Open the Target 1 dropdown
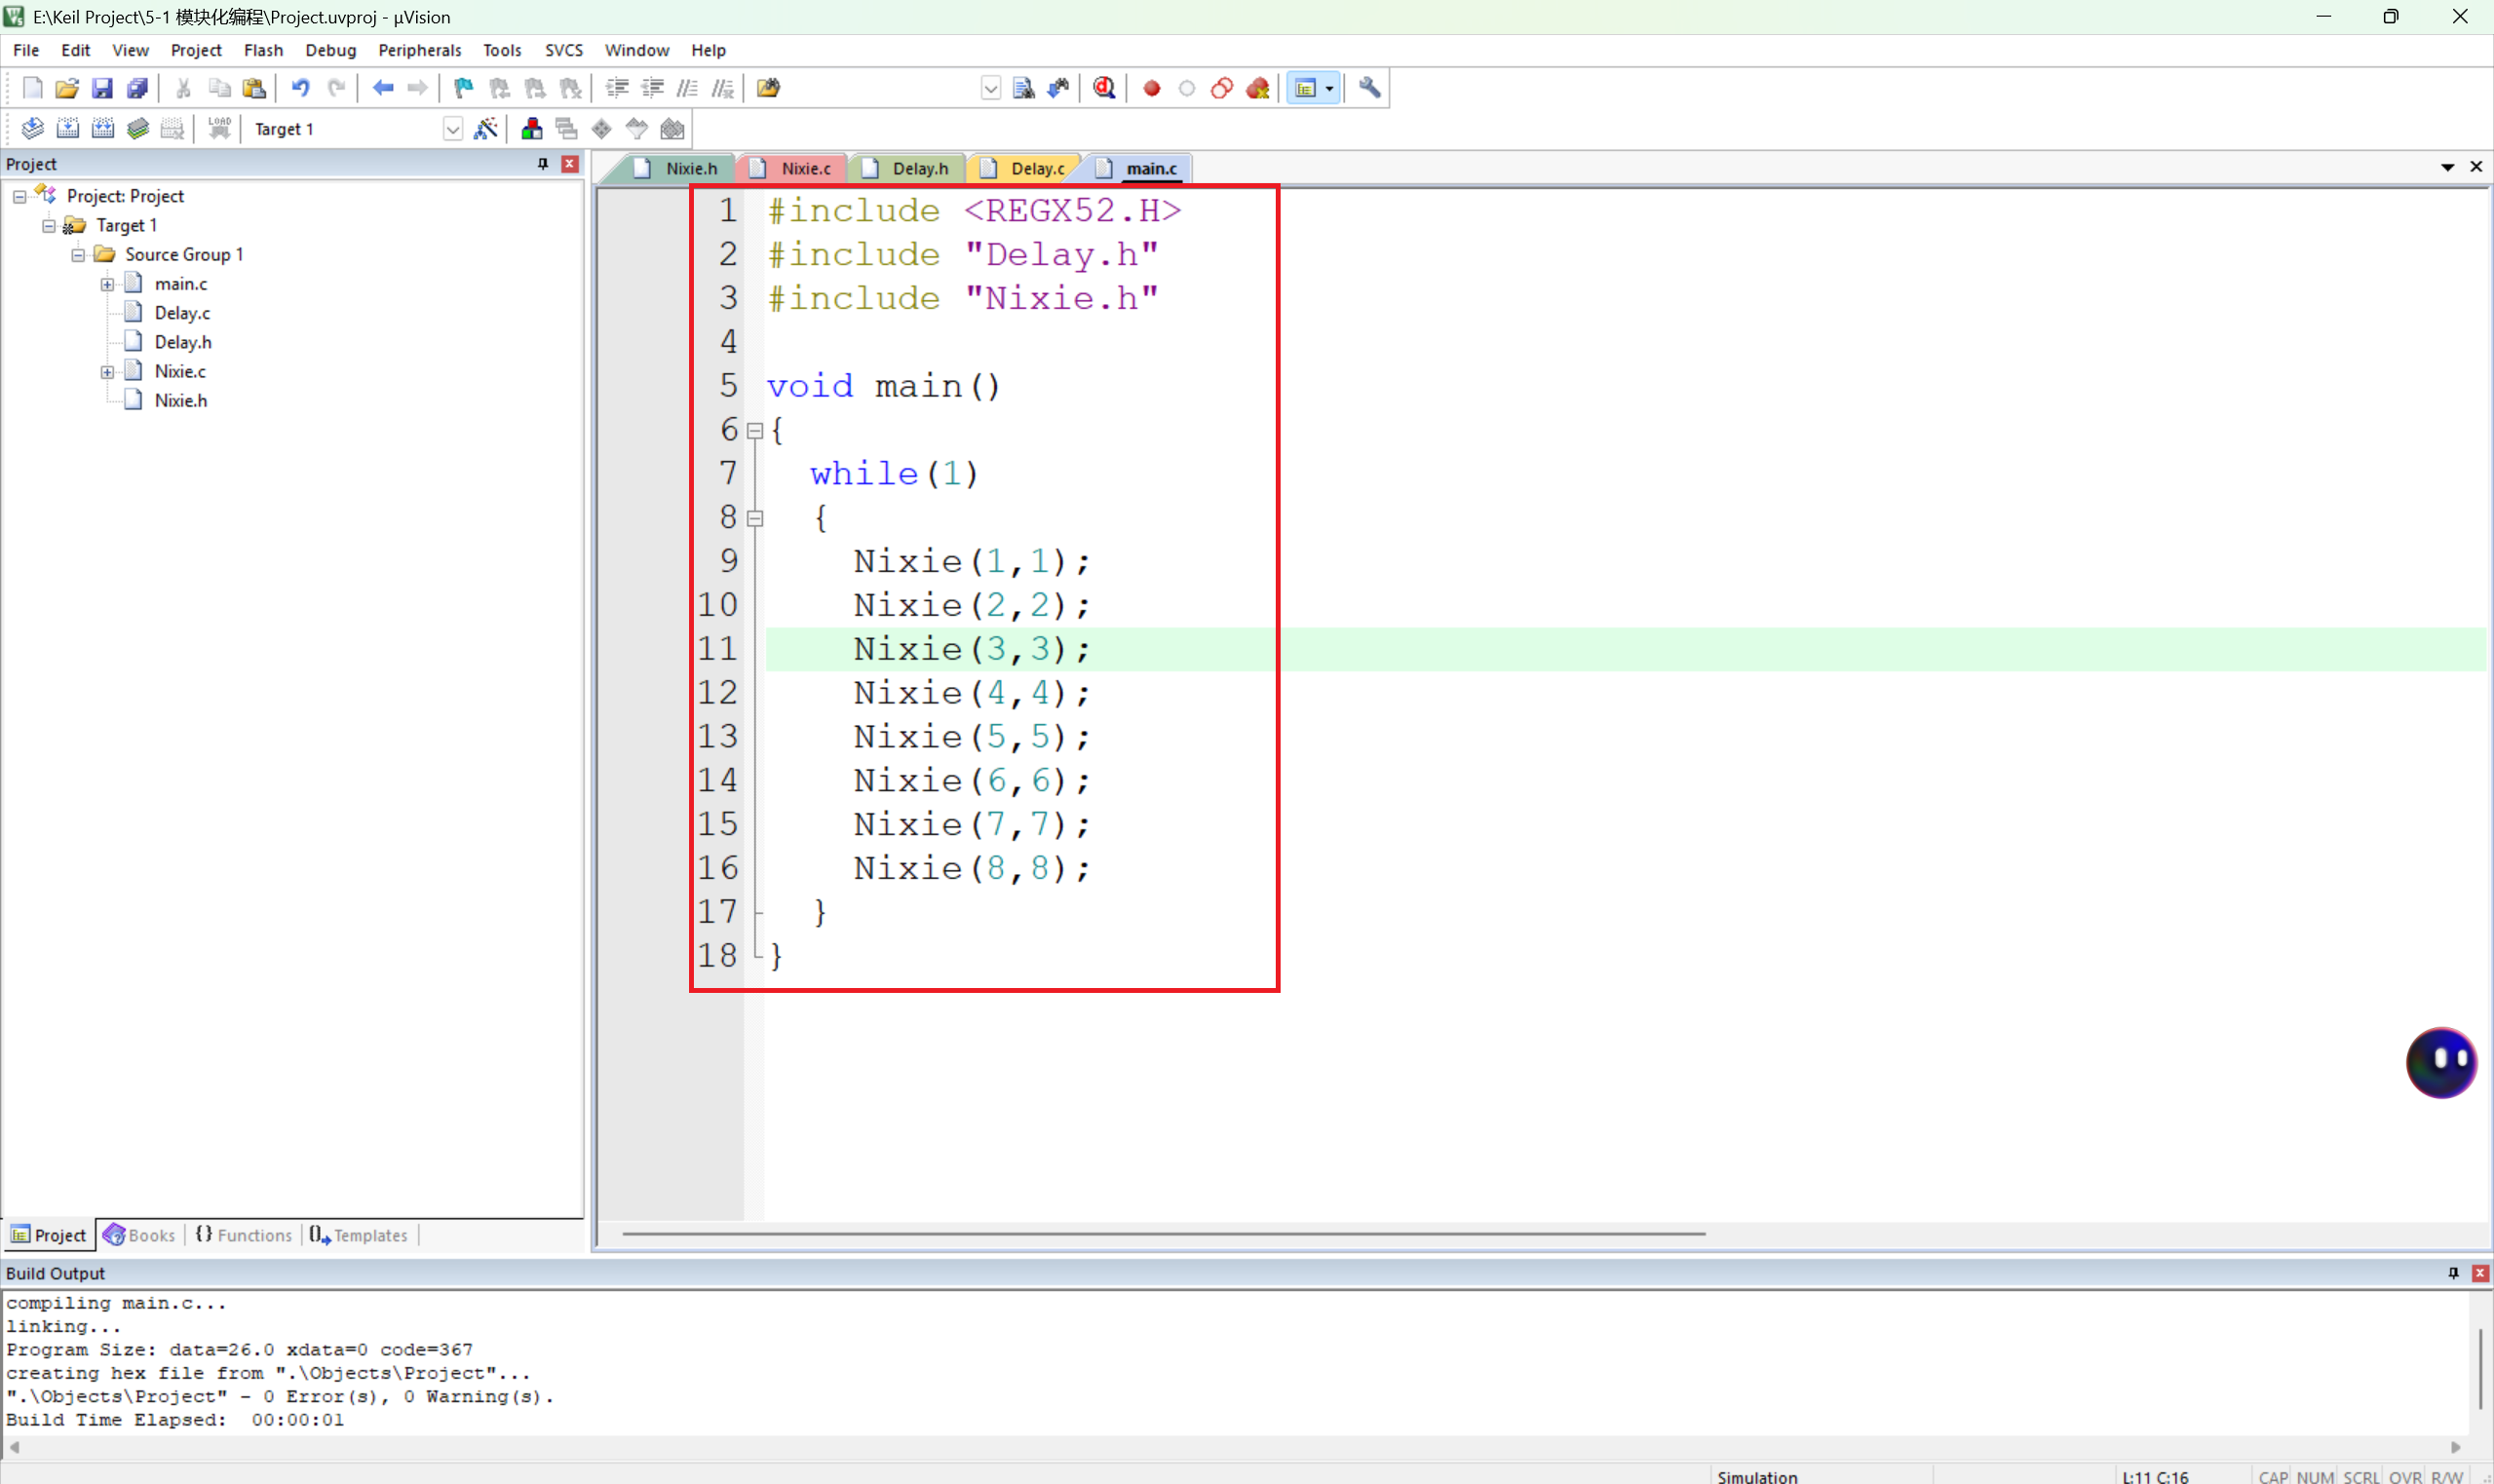The width and height of the screenshot is (2494, 1484). (x=452, y=129)
